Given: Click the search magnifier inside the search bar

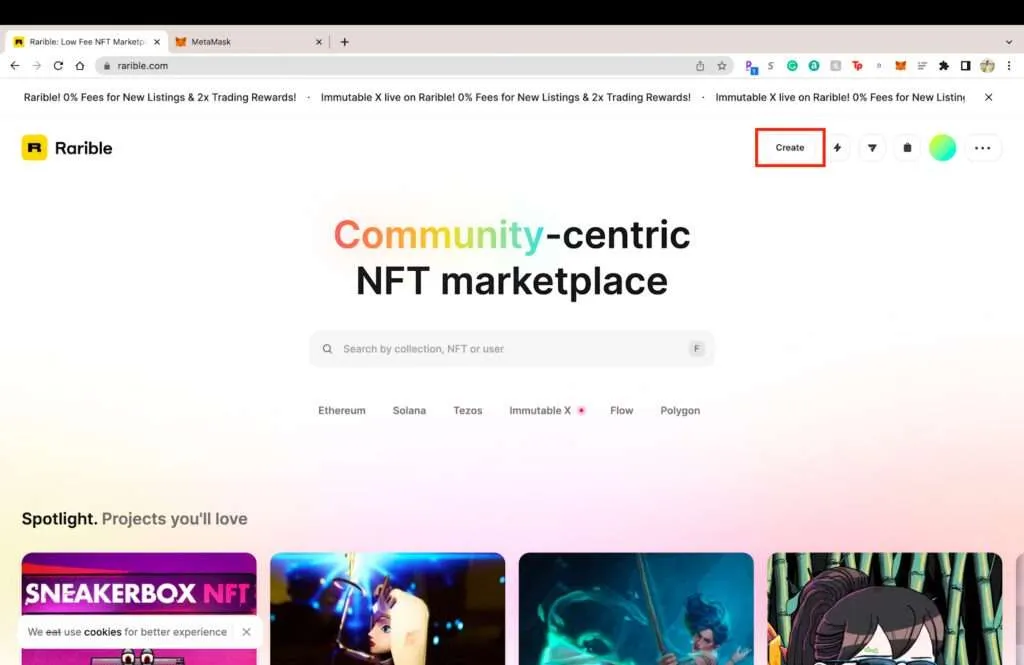Looking at the screenshot, I should pos(328,348).
